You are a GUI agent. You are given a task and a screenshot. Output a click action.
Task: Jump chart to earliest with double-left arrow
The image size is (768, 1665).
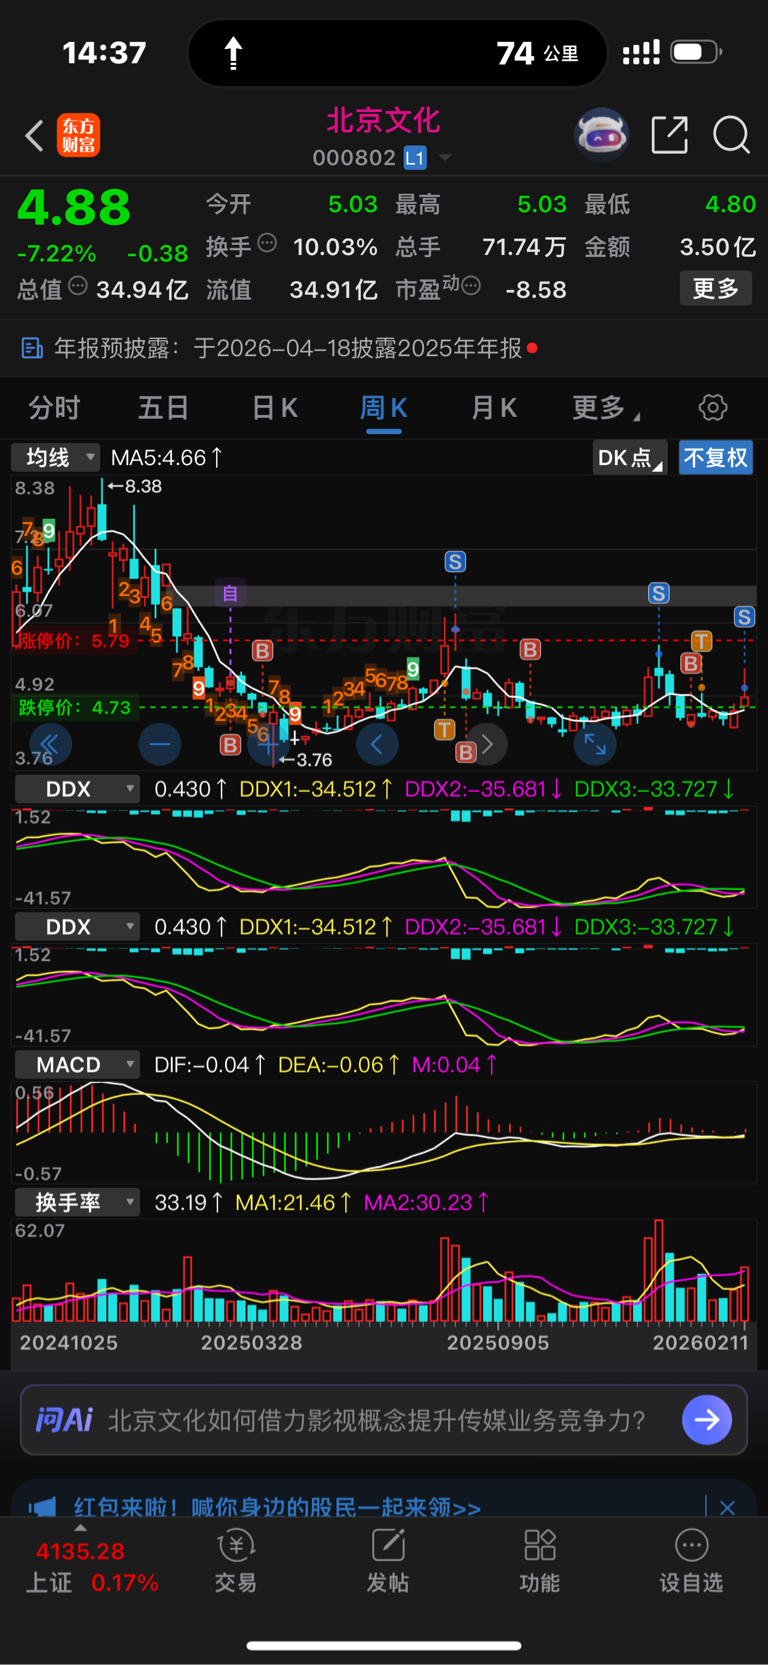pyautogui.click(x=50, y=744)
